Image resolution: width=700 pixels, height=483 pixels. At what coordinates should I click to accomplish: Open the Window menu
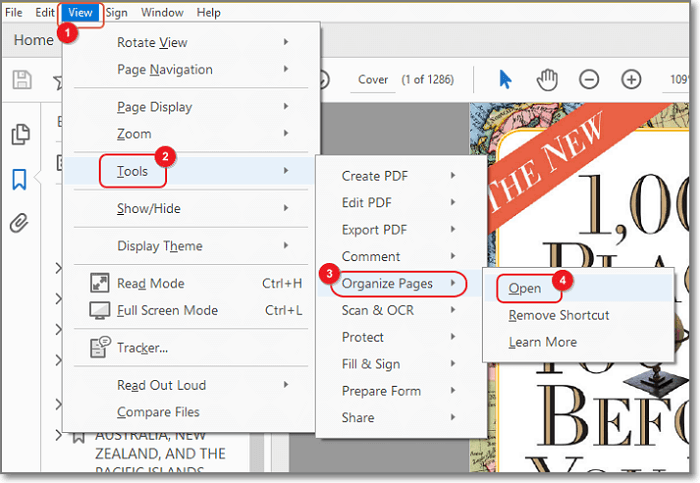[x=161, y=12]
